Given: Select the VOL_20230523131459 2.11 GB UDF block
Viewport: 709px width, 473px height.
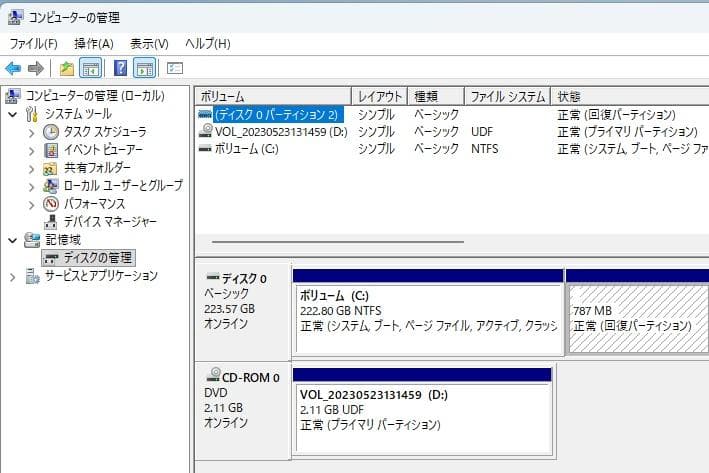Looking at the screenshot, I should pyautogui.click(x=422, y=412).
